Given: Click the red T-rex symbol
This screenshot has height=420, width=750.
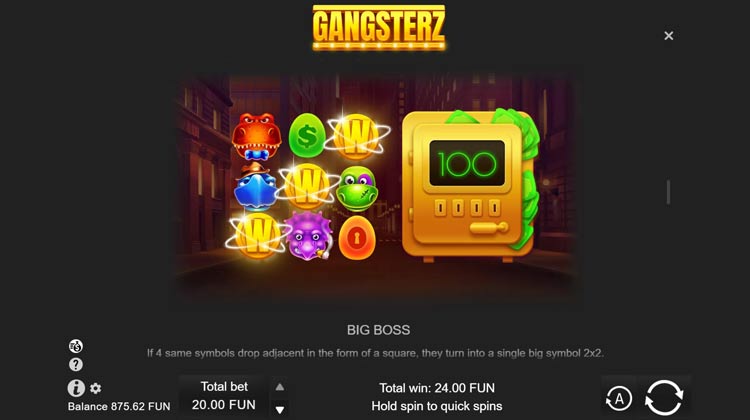Looking at the screenshot, I should pyautogui.click(x=256, y=136).
